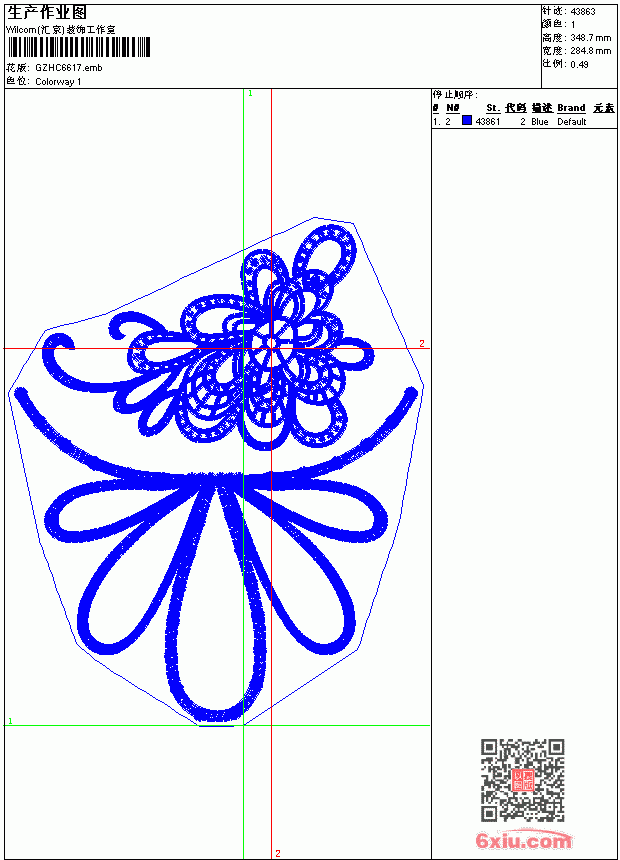This screenshot has height=860, width=620.
Task: Click the stitch count value 43863
Action: 583,12
